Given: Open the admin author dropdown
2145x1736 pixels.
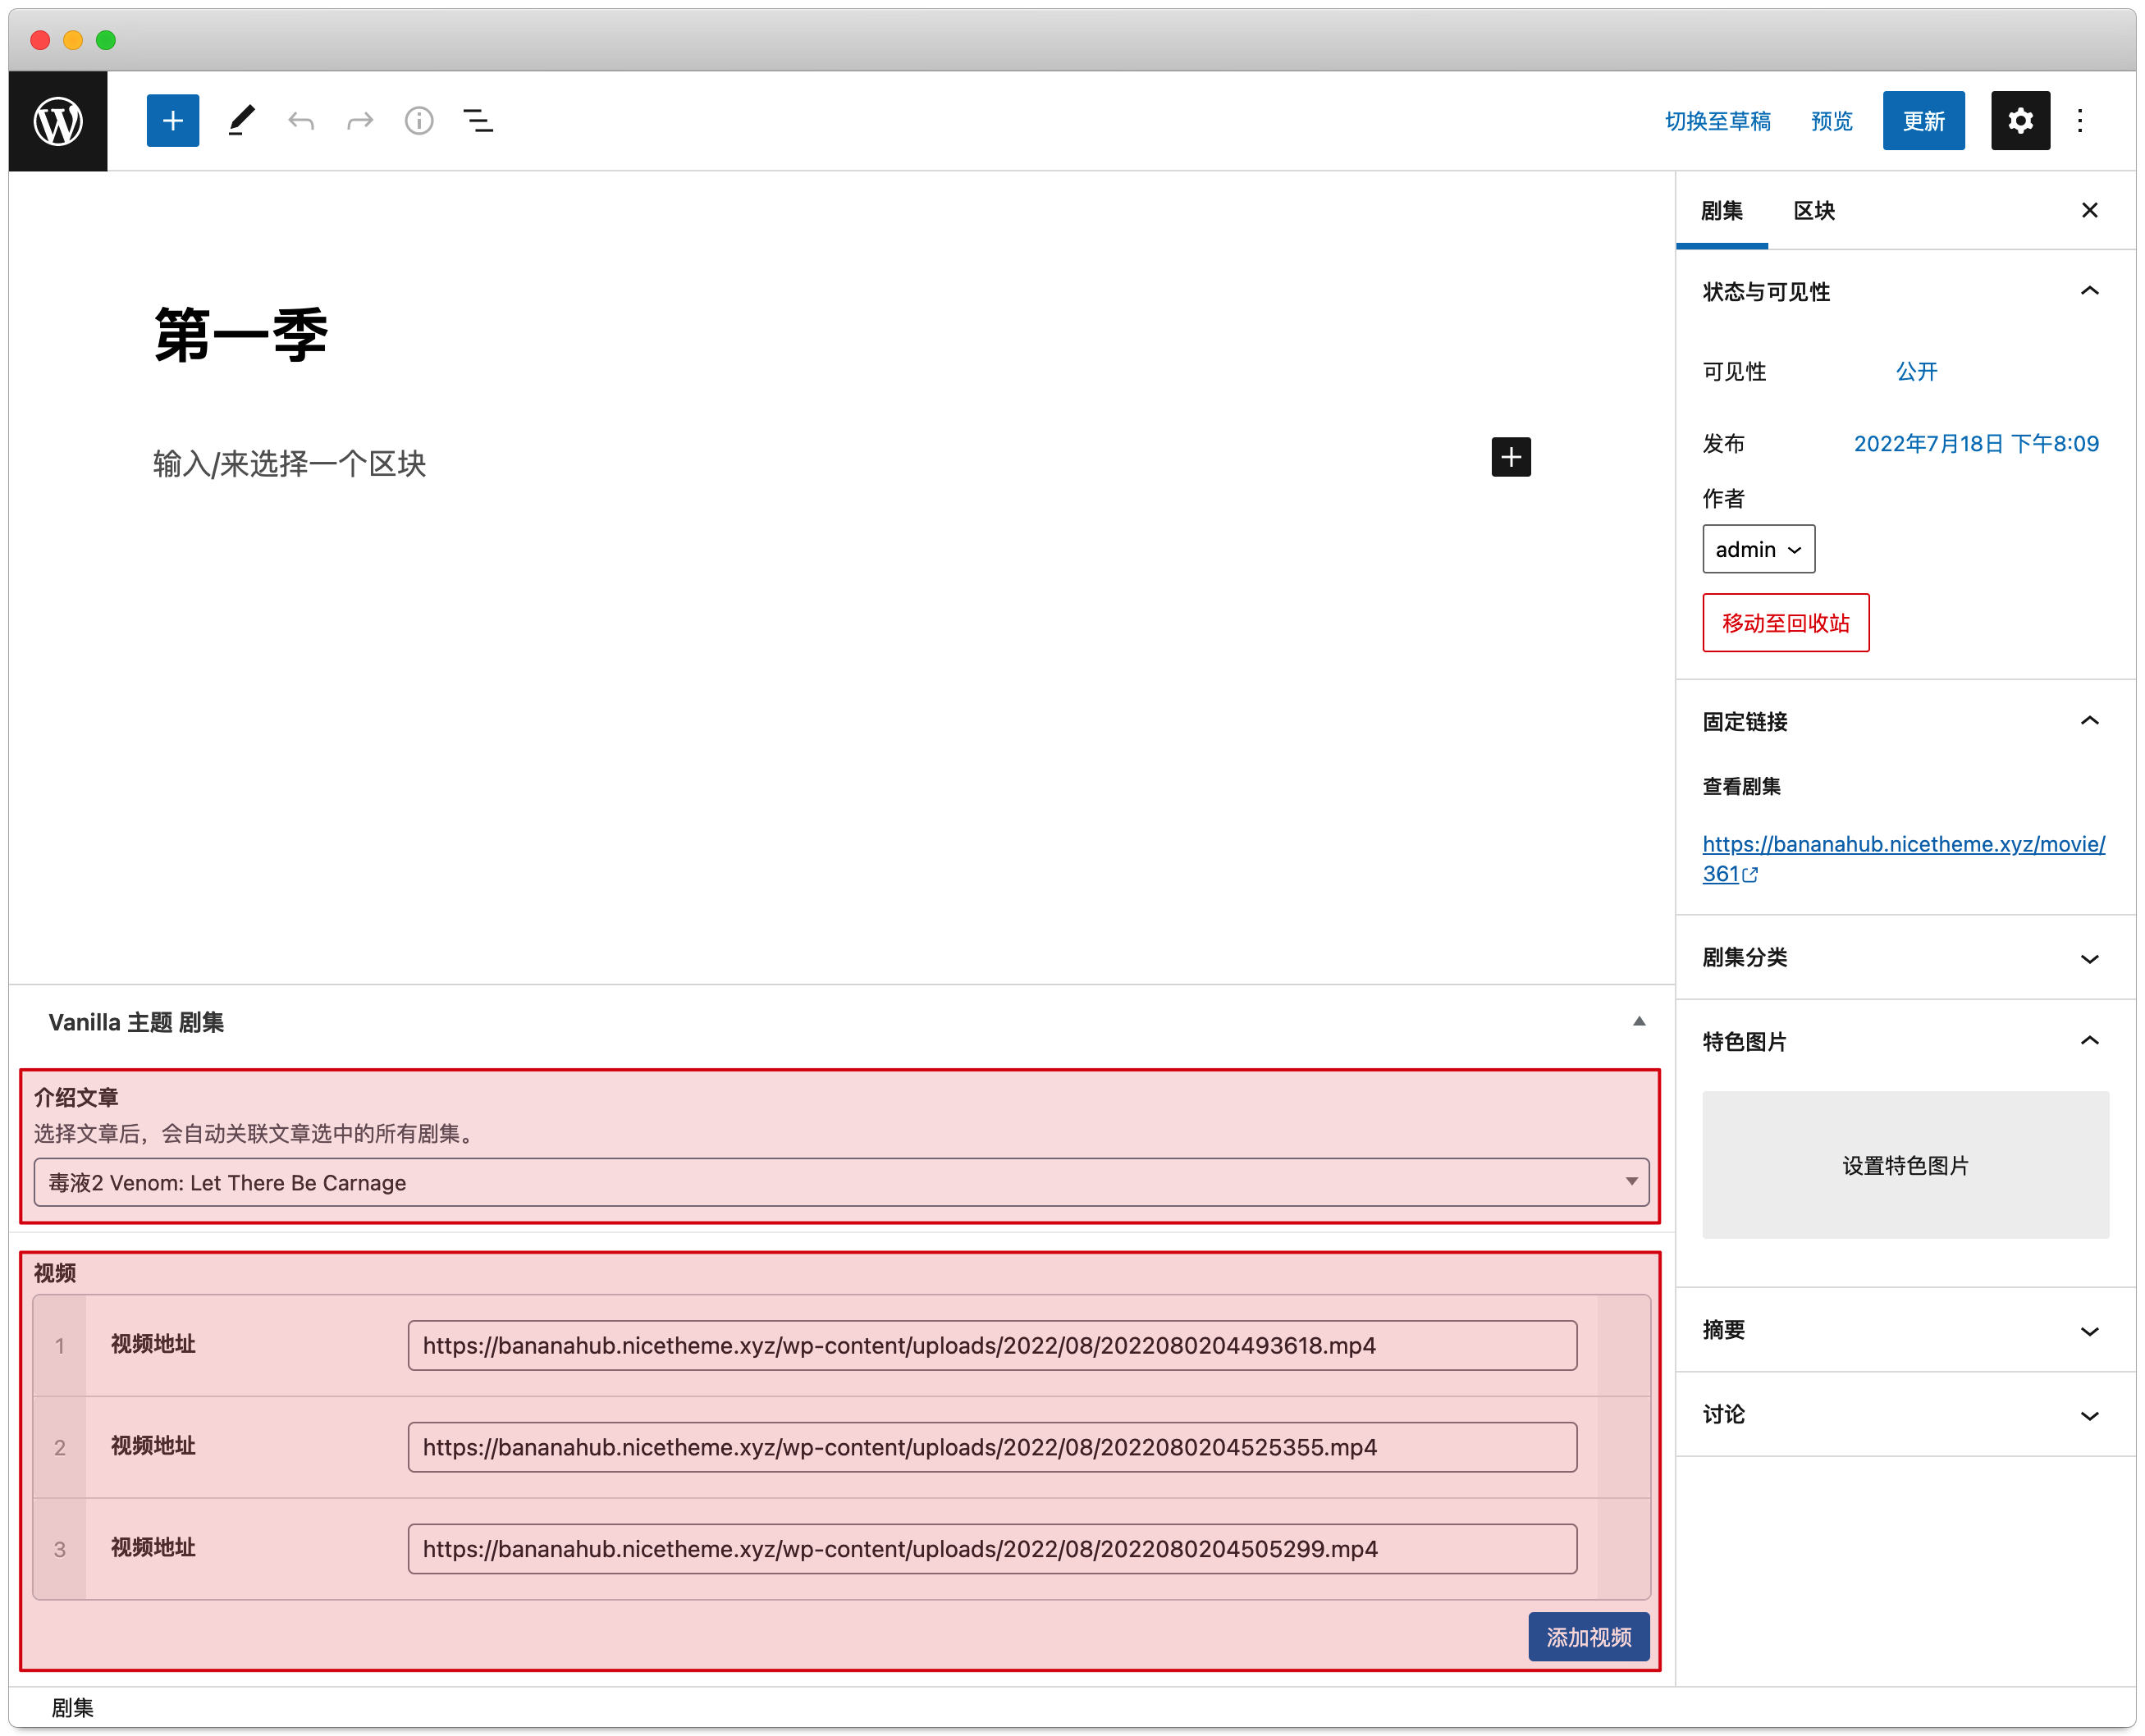Looking at the screenshot, I should point(1758,549).
